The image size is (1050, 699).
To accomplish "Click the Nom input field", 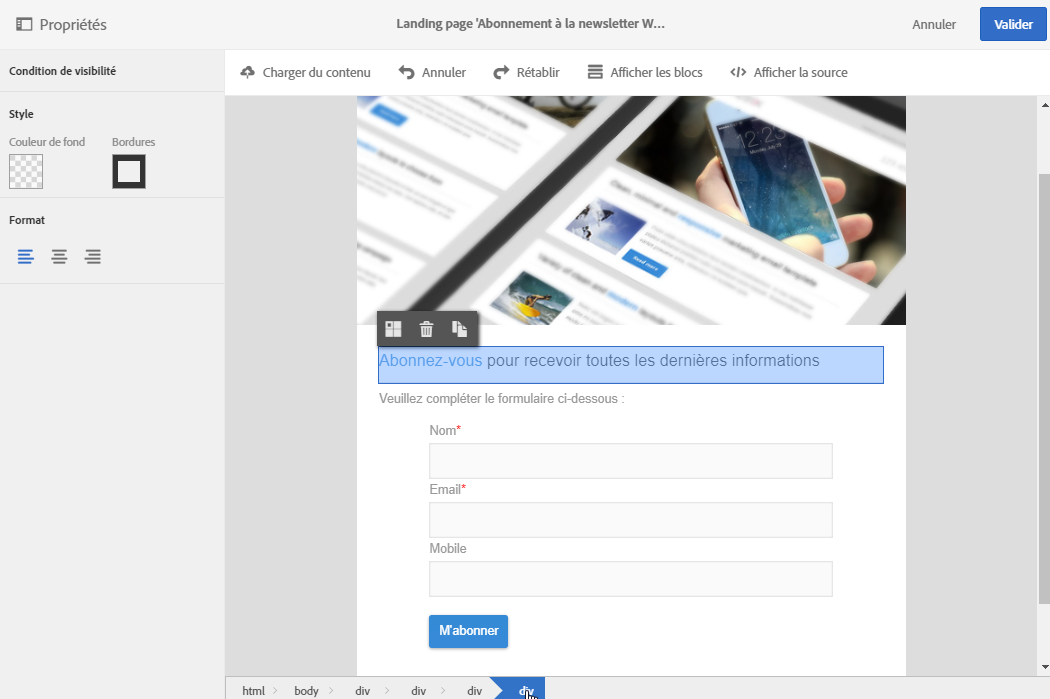I will tap(631, 461).
